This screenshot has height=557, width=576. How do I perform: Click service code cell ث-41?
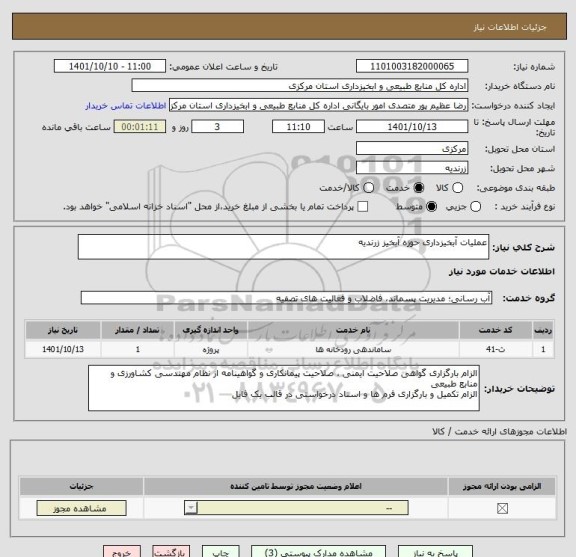pyautogui.click(x=496, y=349)
